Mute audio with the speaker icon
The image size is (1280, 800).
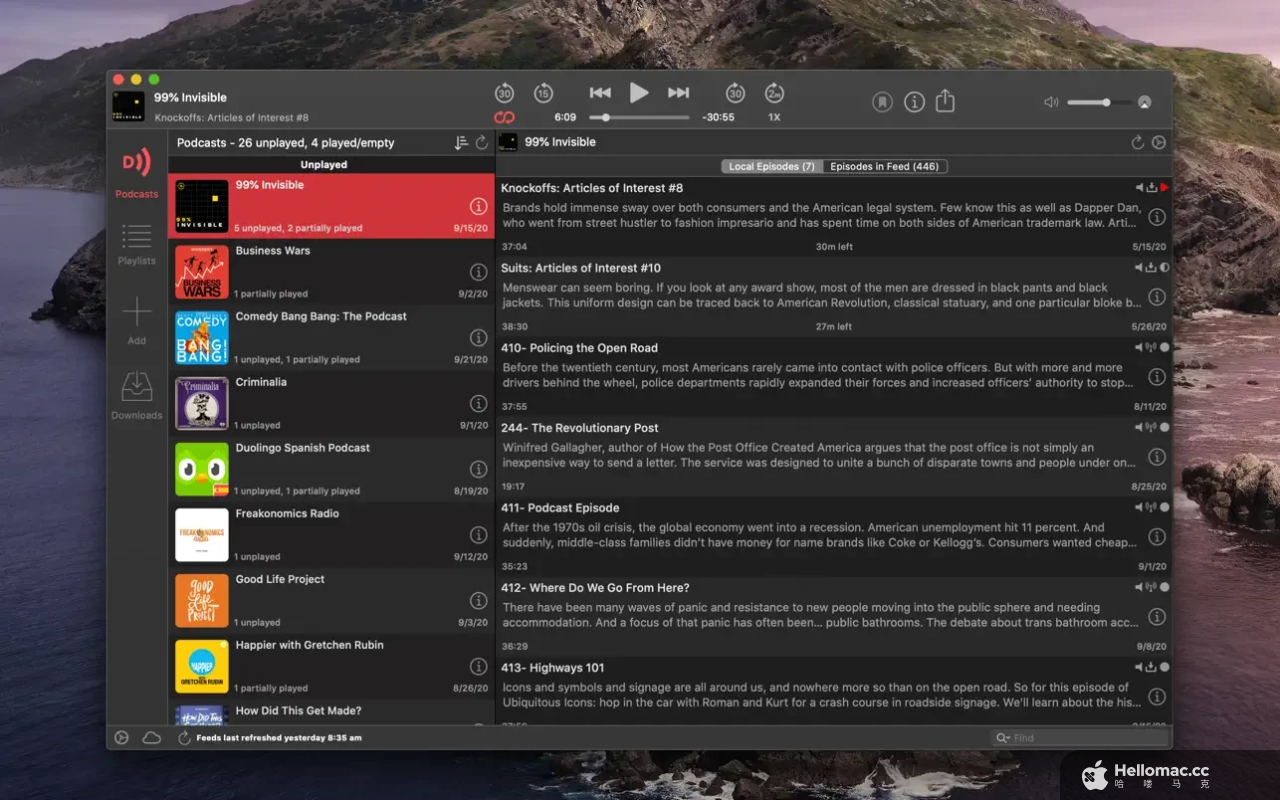pyautogui.click(x=1051, y=102)
